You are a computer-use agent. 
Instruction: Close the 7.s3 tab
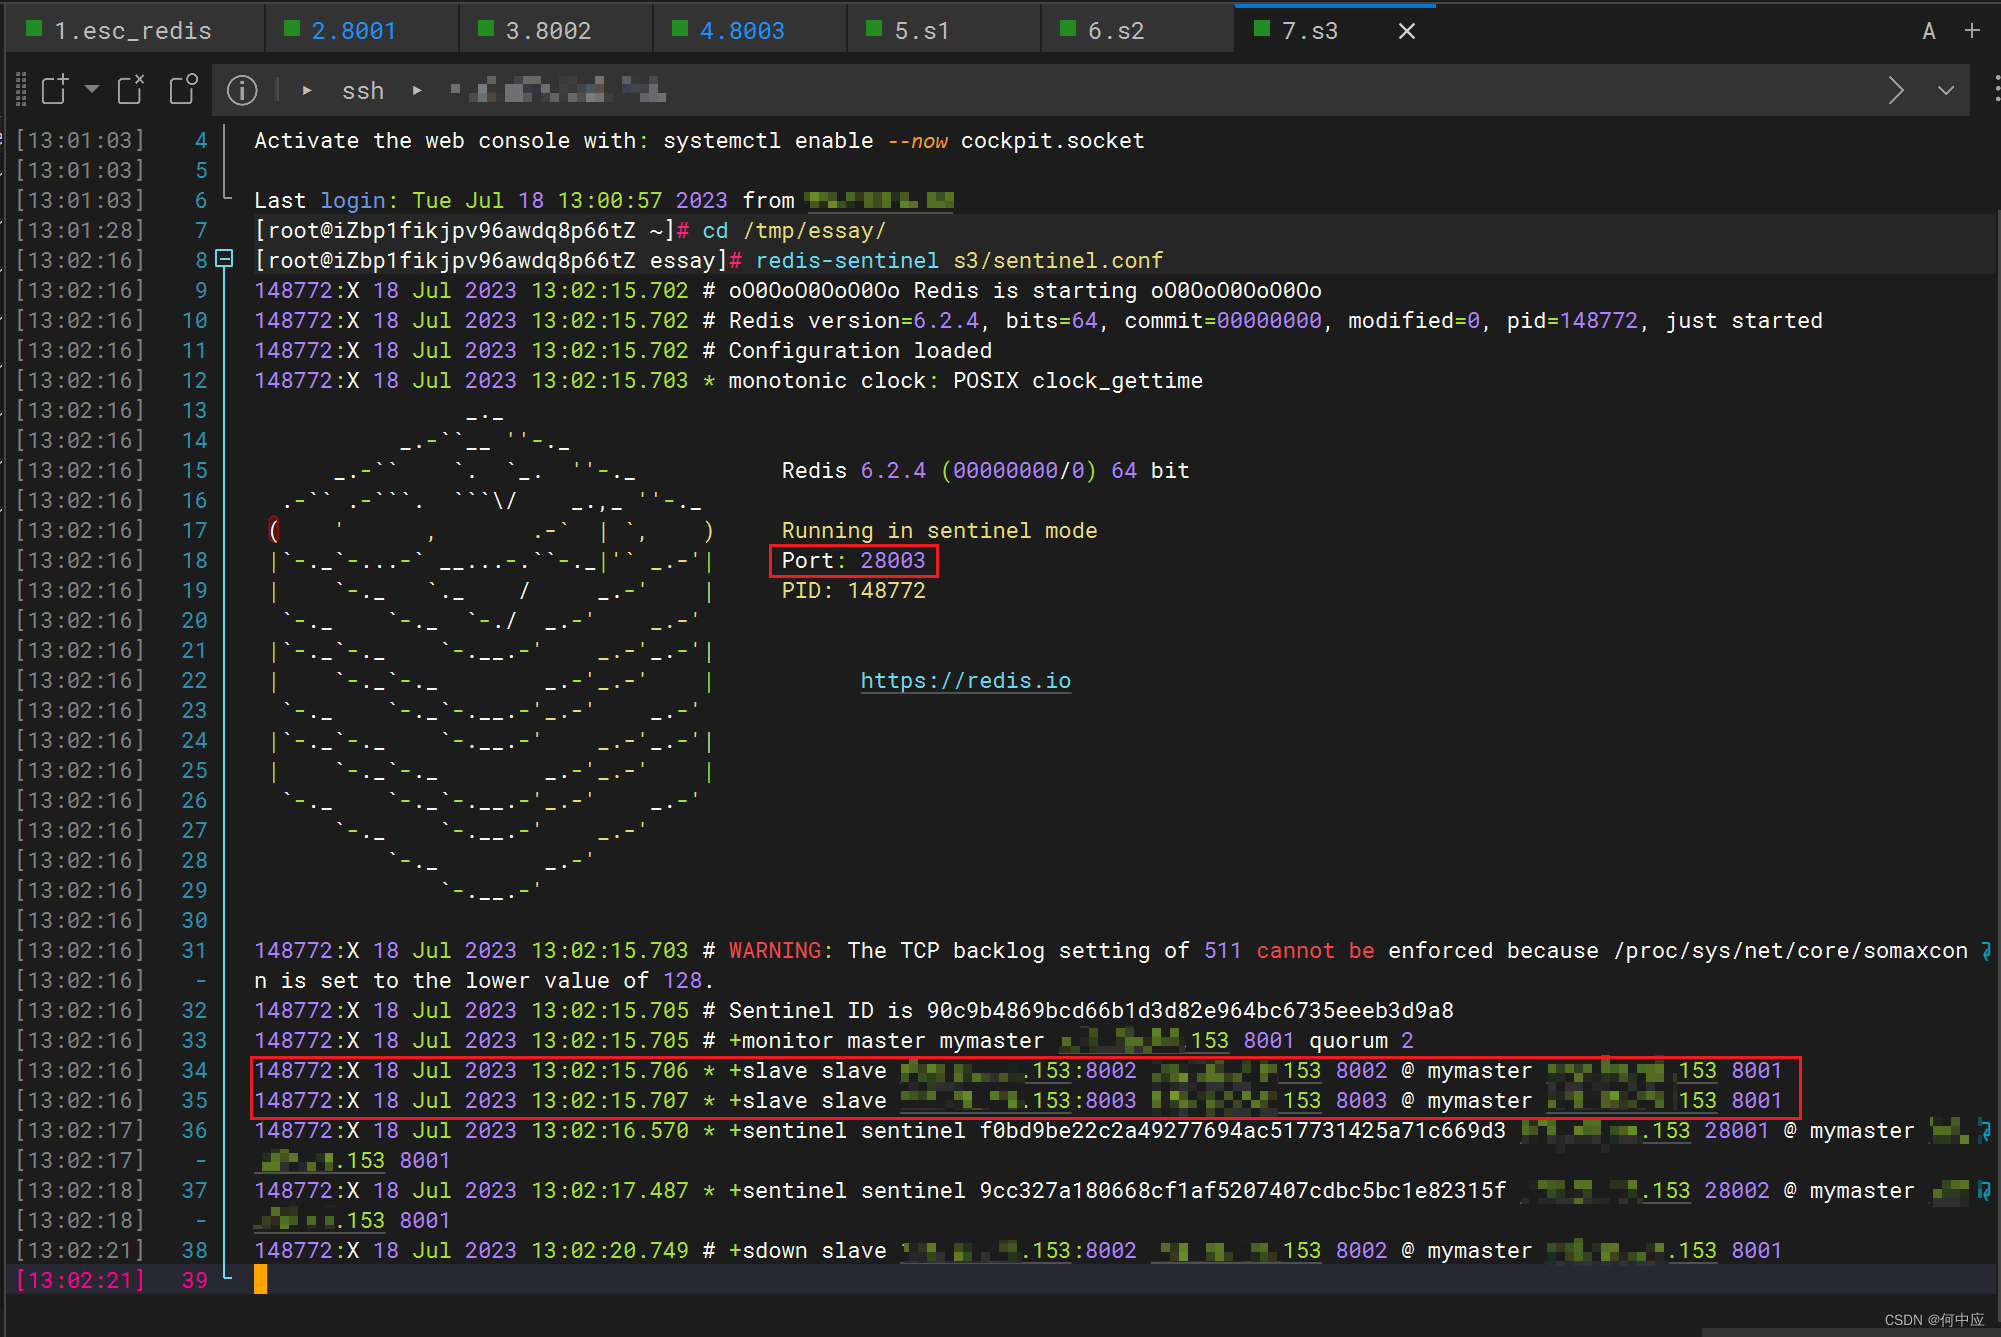pos(1406,31)
